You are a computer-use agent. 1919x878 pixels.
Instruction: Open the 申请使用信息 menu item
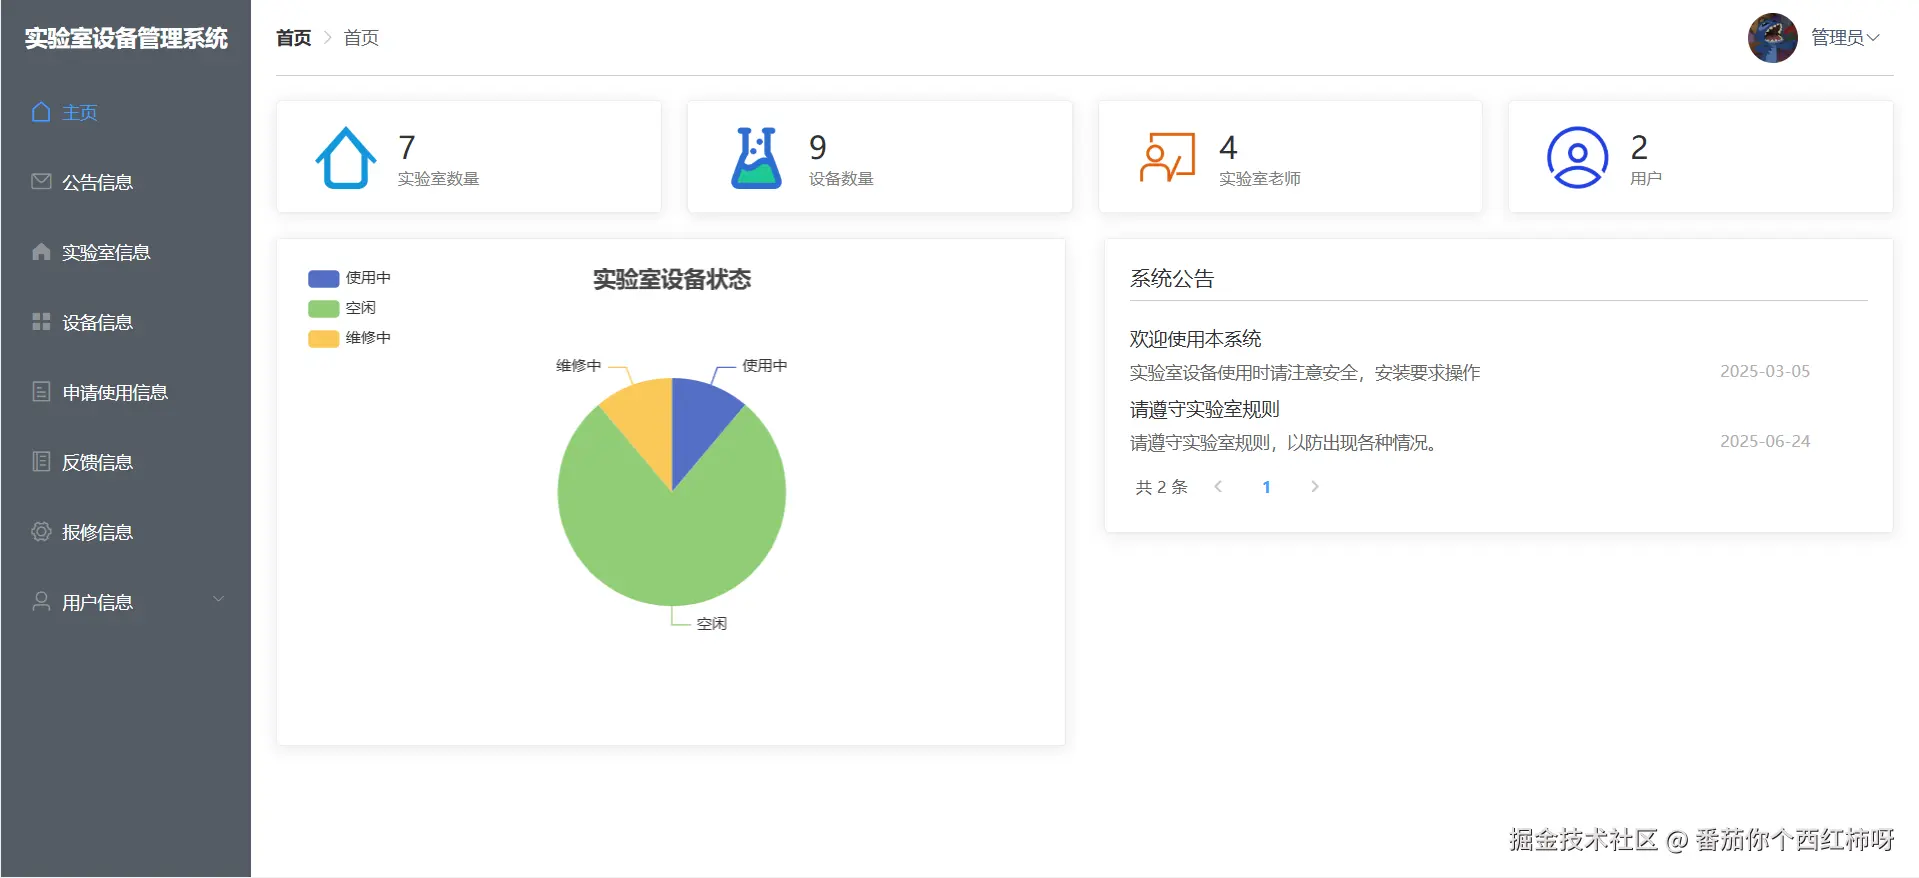pos(126,392)
